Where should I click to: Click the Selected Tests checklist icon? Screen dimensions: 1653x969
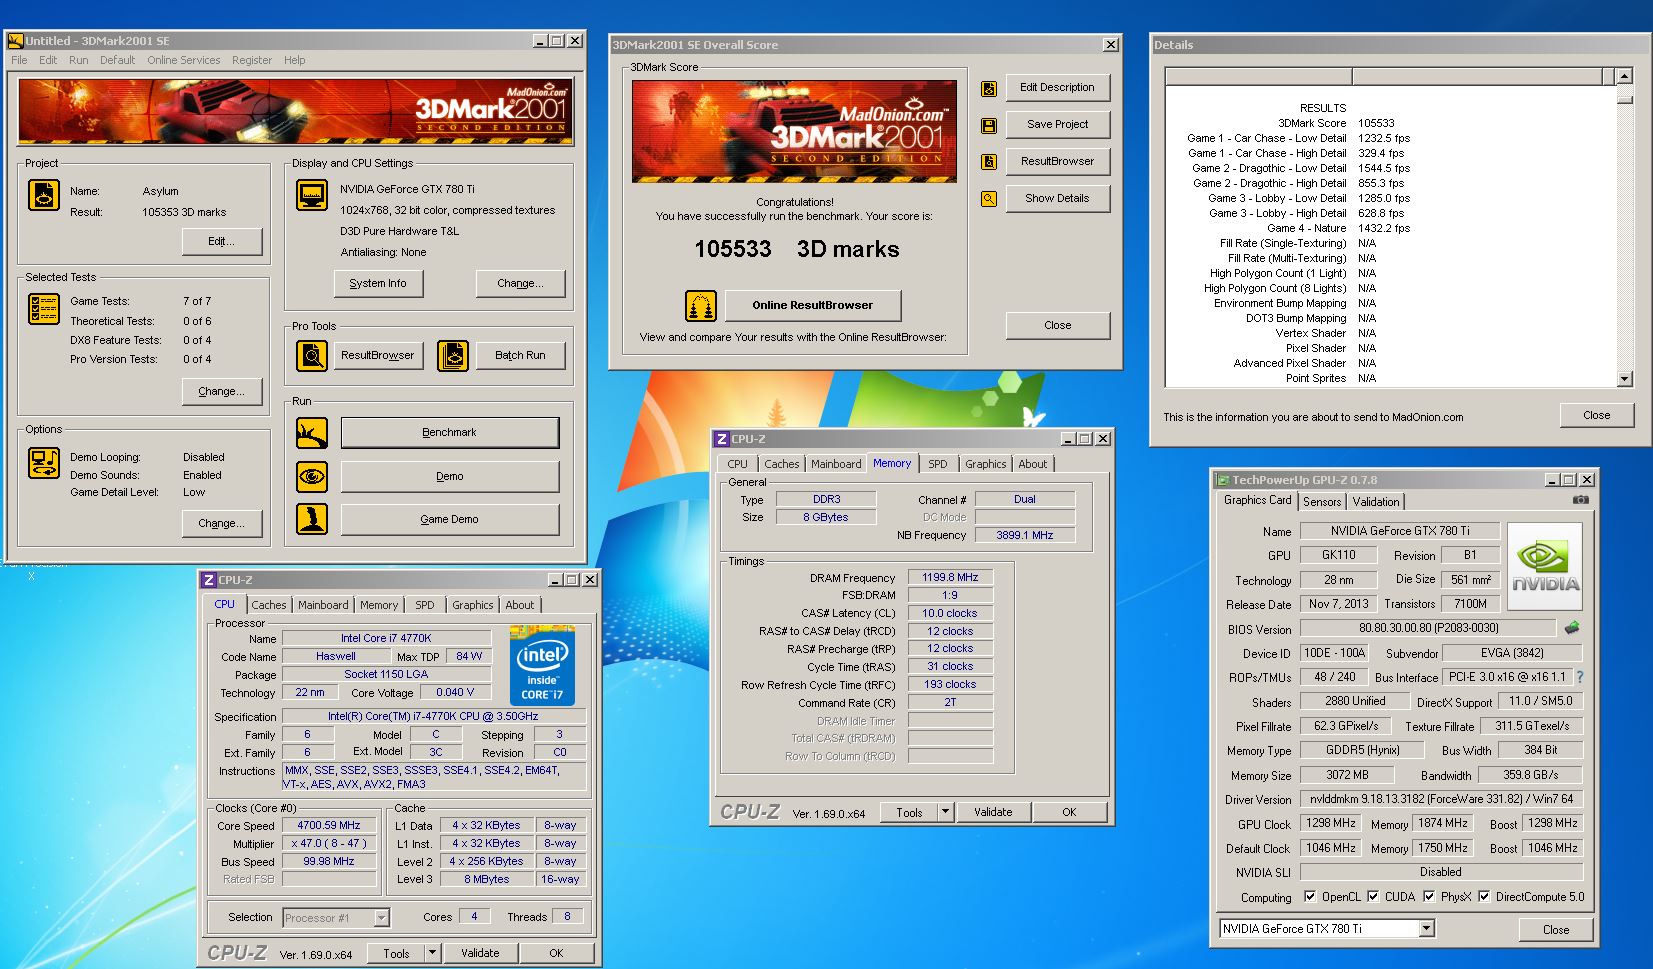pyautogui.click(x=44, y=309)
